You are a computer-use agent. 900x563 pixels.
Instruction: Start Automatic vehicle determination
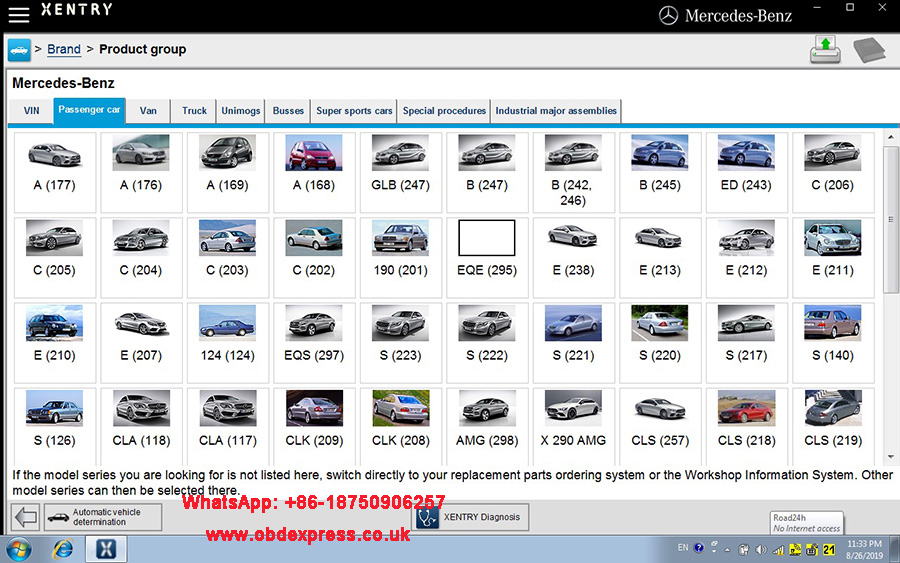pyautogui.click(x=103, y=517)
